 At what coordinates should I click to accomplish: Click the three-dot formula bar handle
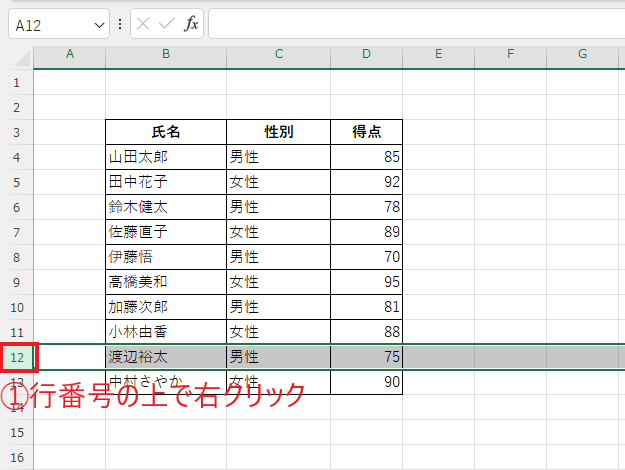point(120,24)
